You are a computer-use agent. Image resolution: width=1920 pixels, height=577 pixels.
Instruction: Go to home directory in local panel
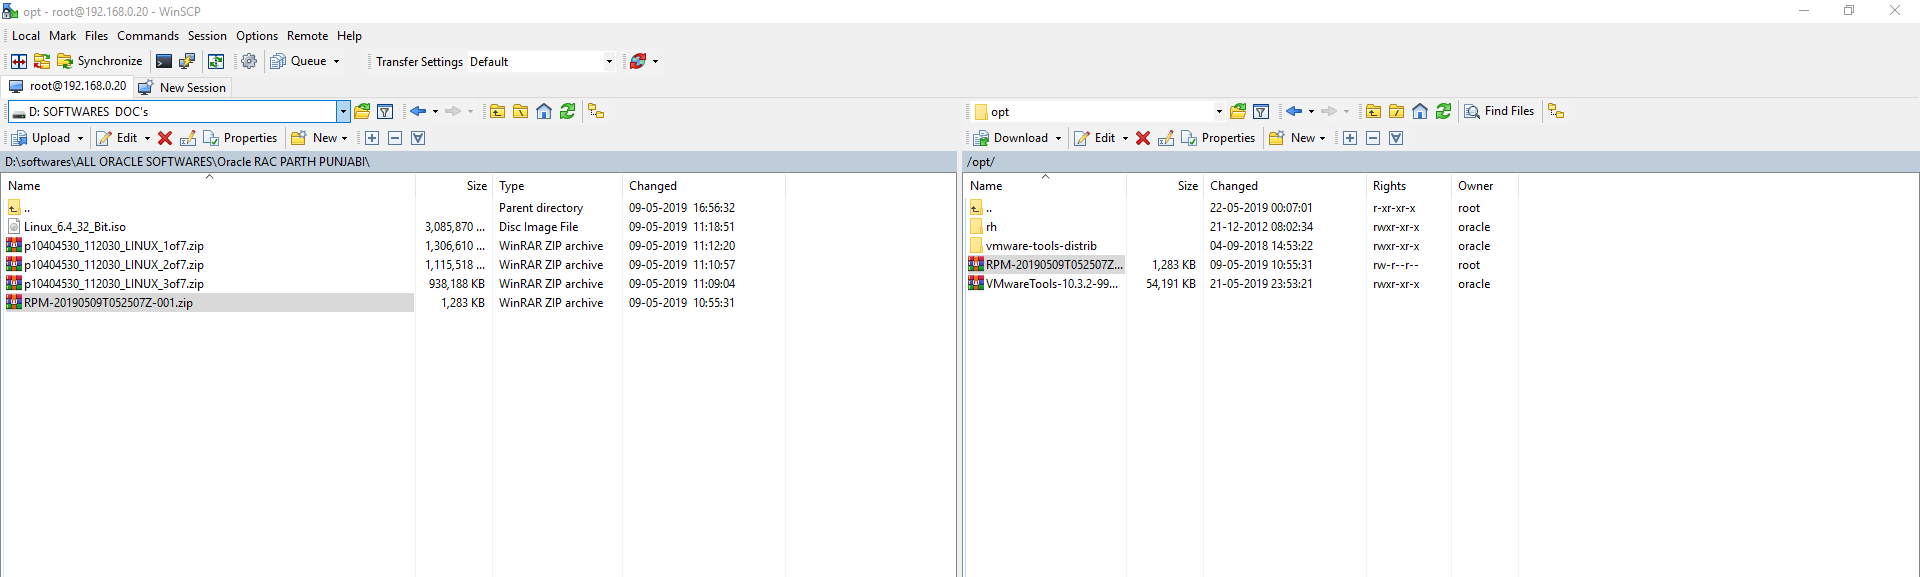coord(544,111)
